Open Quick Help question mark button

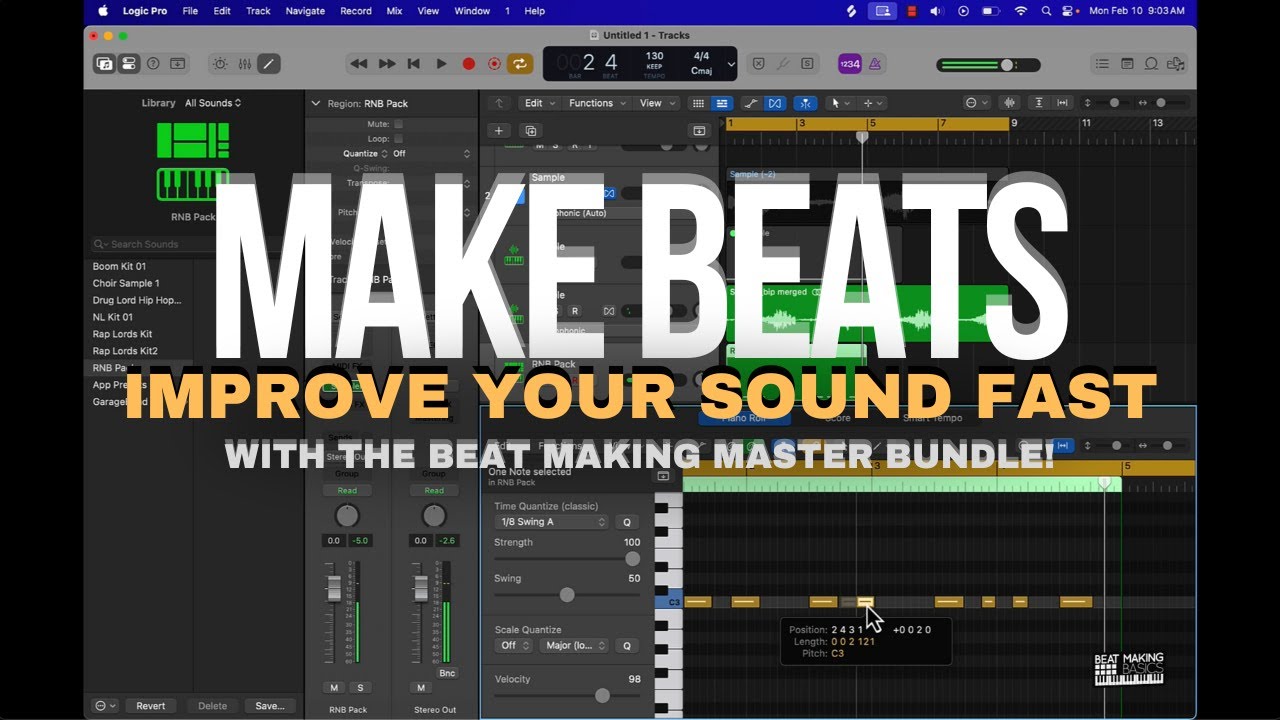153,63
